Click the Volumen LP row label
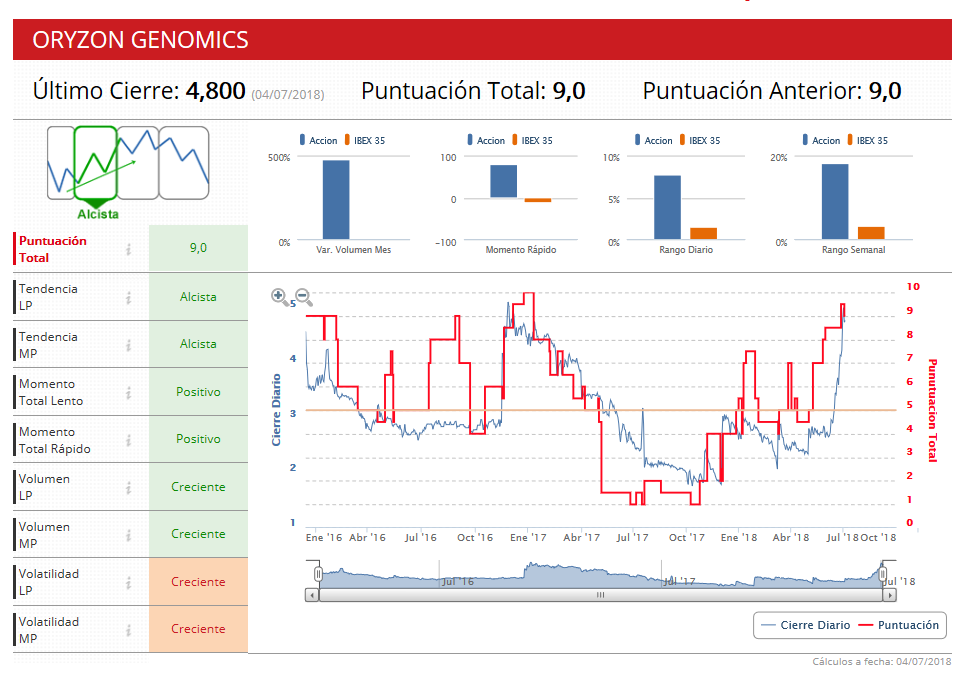 pos(44,487)
